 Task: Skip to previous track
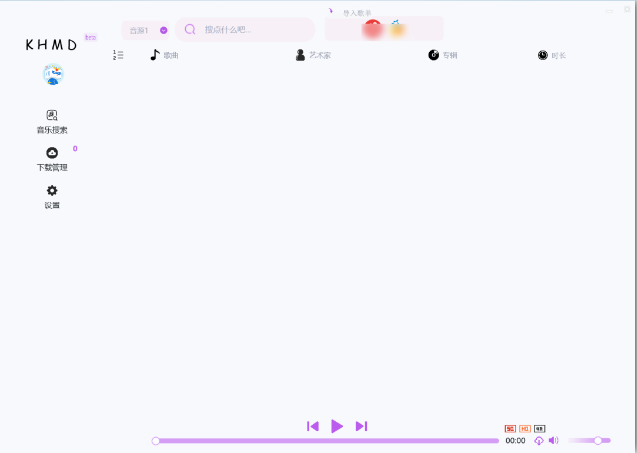(313, 426)
